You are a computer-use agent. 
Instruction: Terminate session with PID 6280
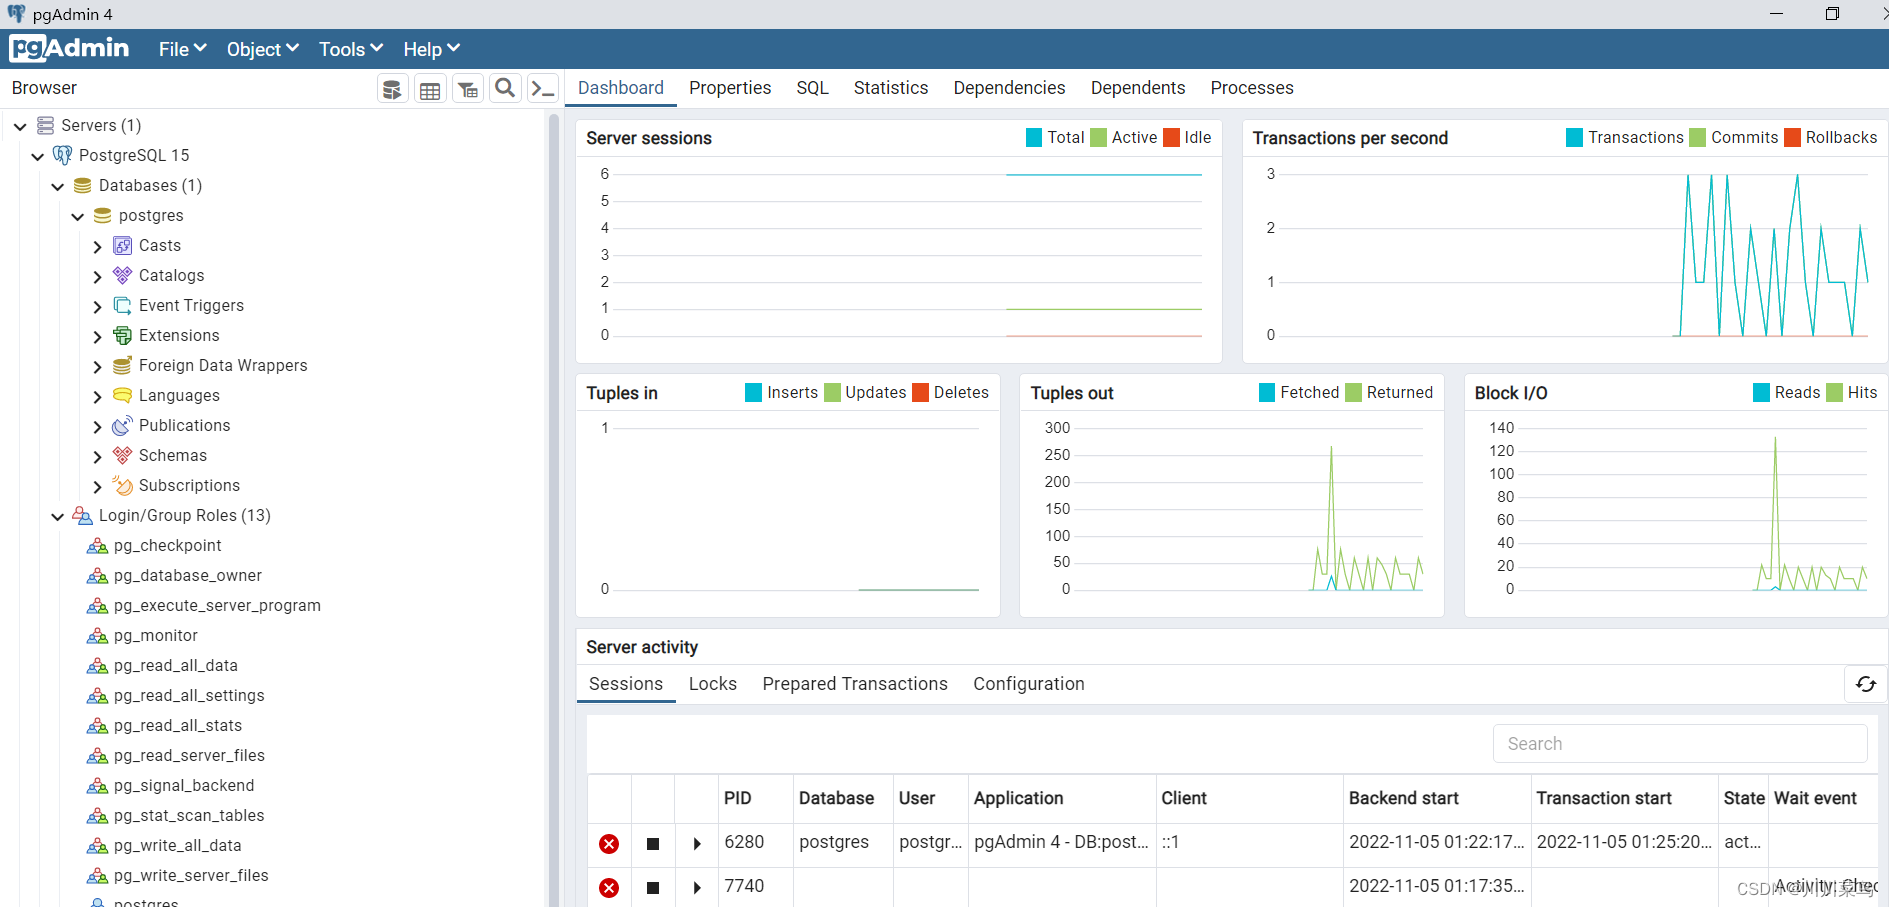[609, 844]
